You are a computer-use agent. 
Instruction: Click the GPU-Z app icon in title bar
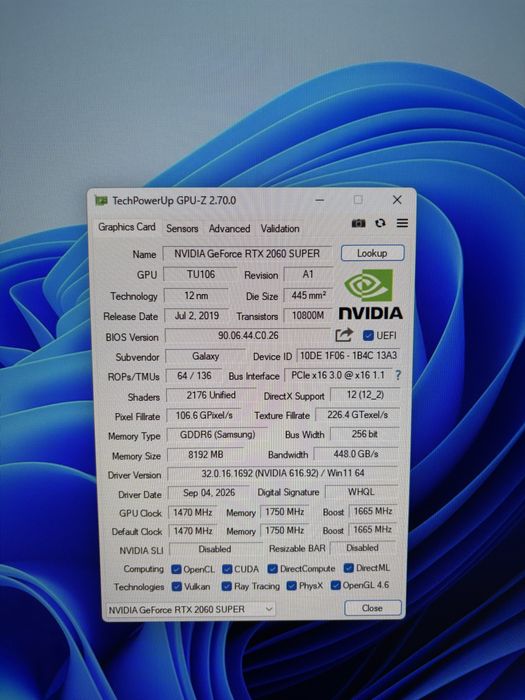(x=101, y=201)
